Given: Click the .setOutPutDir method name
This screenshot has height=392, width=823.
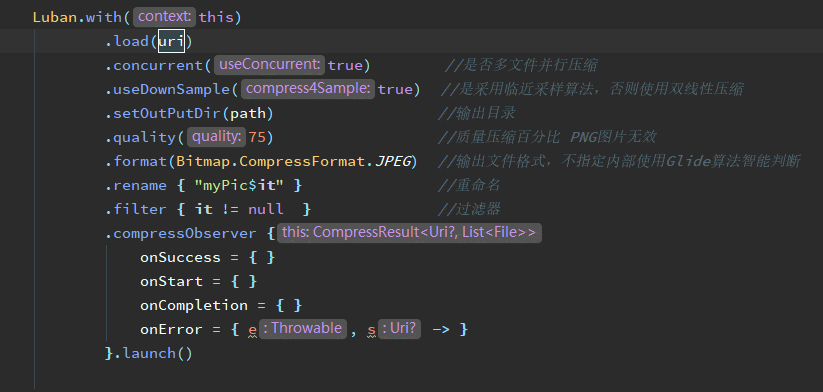Looking at the screenshot, I should pos(163,113).
